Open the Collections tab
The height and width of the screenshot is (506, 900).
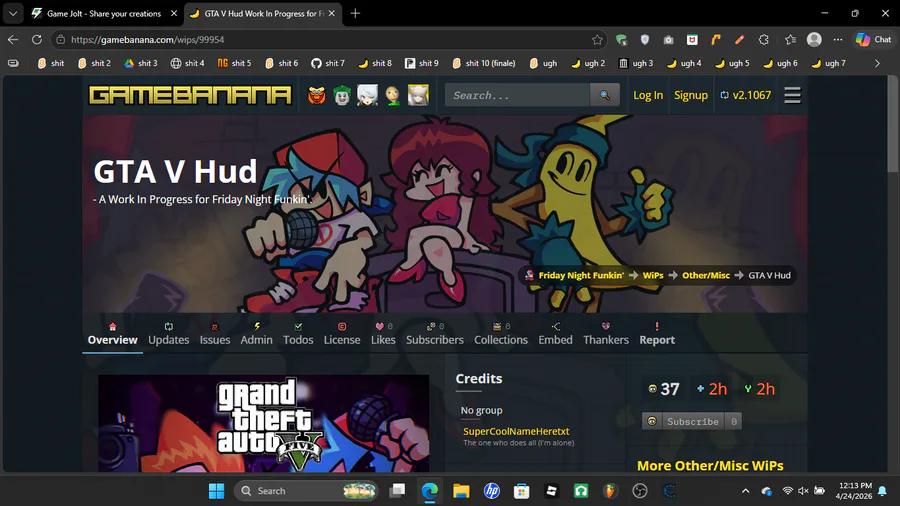point(501,334)
